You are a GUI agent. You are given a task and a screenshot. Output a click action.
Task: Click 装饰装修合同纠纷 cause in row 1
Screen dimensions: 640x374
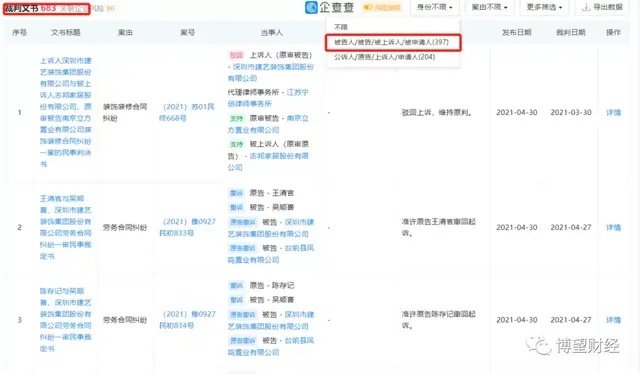click(x=125, y=112)
